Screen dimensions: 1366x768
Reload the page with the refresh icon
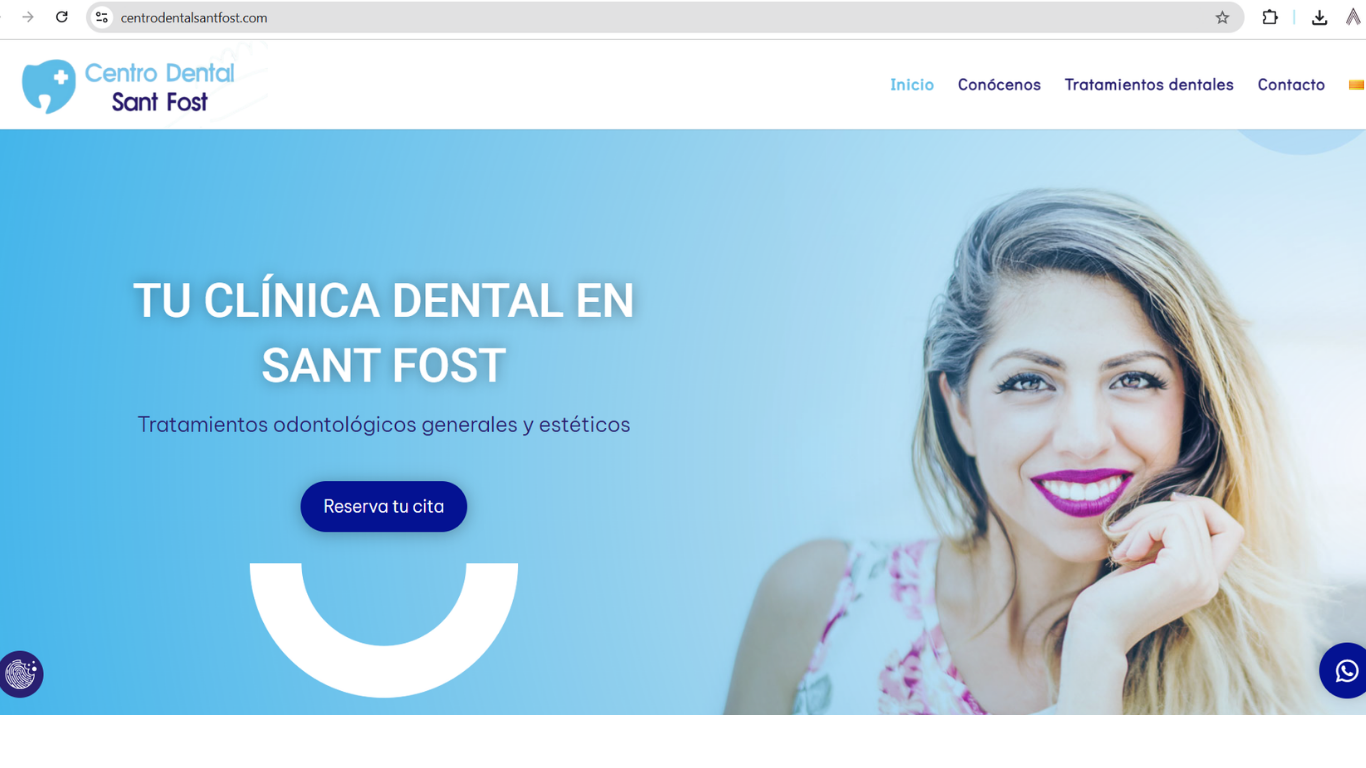(62, 17)
